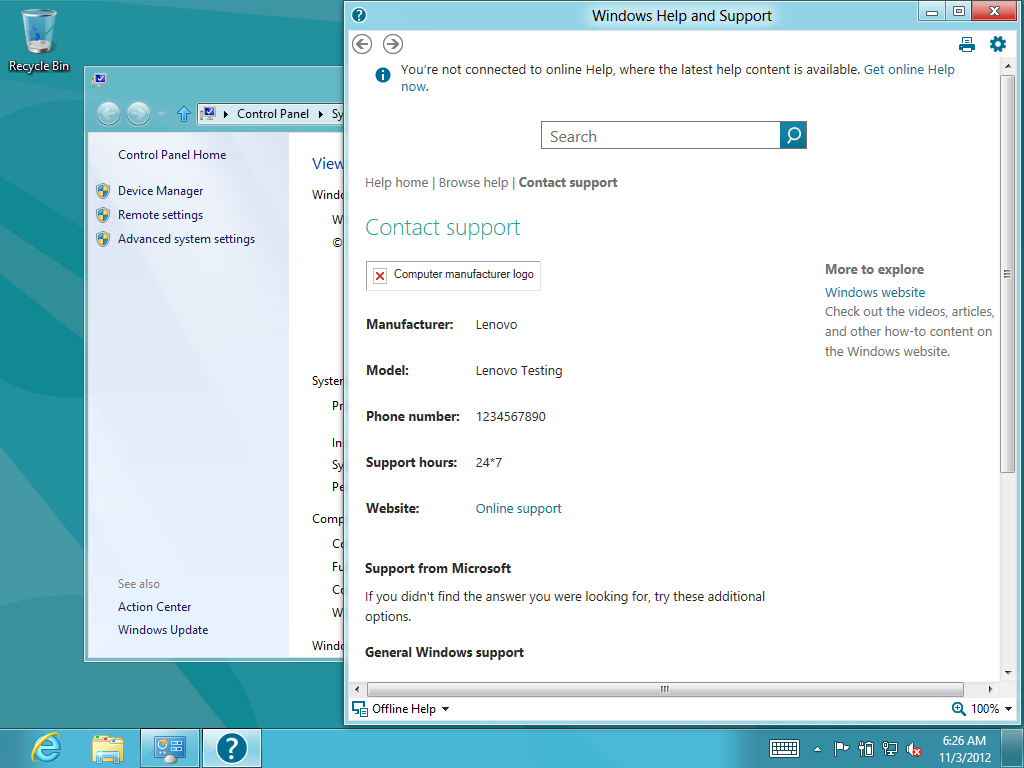Viewport: 1024px width, 768px height.
Task: Click the Back arrow in Help window
Action: tap(363, 44)
